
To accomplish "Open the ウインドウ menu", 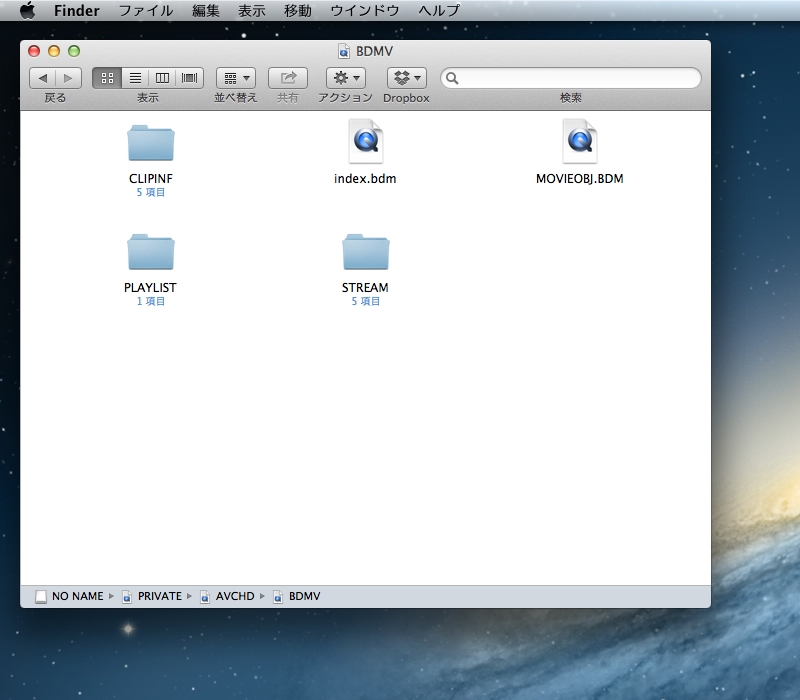I will [364, 10].
